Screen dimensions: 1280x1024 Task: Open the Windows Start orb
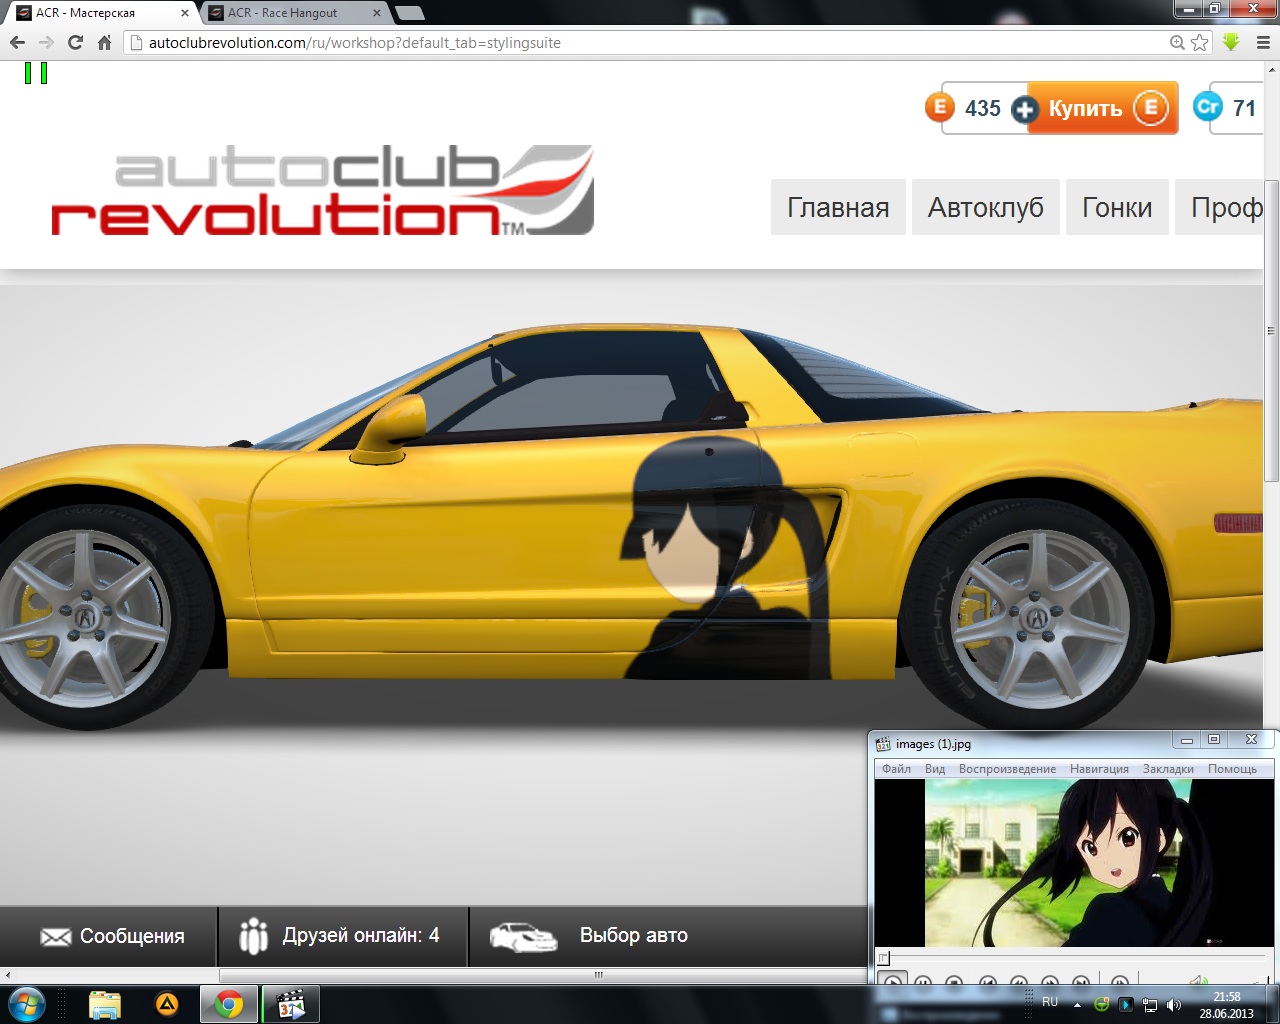click(25, 1004)
